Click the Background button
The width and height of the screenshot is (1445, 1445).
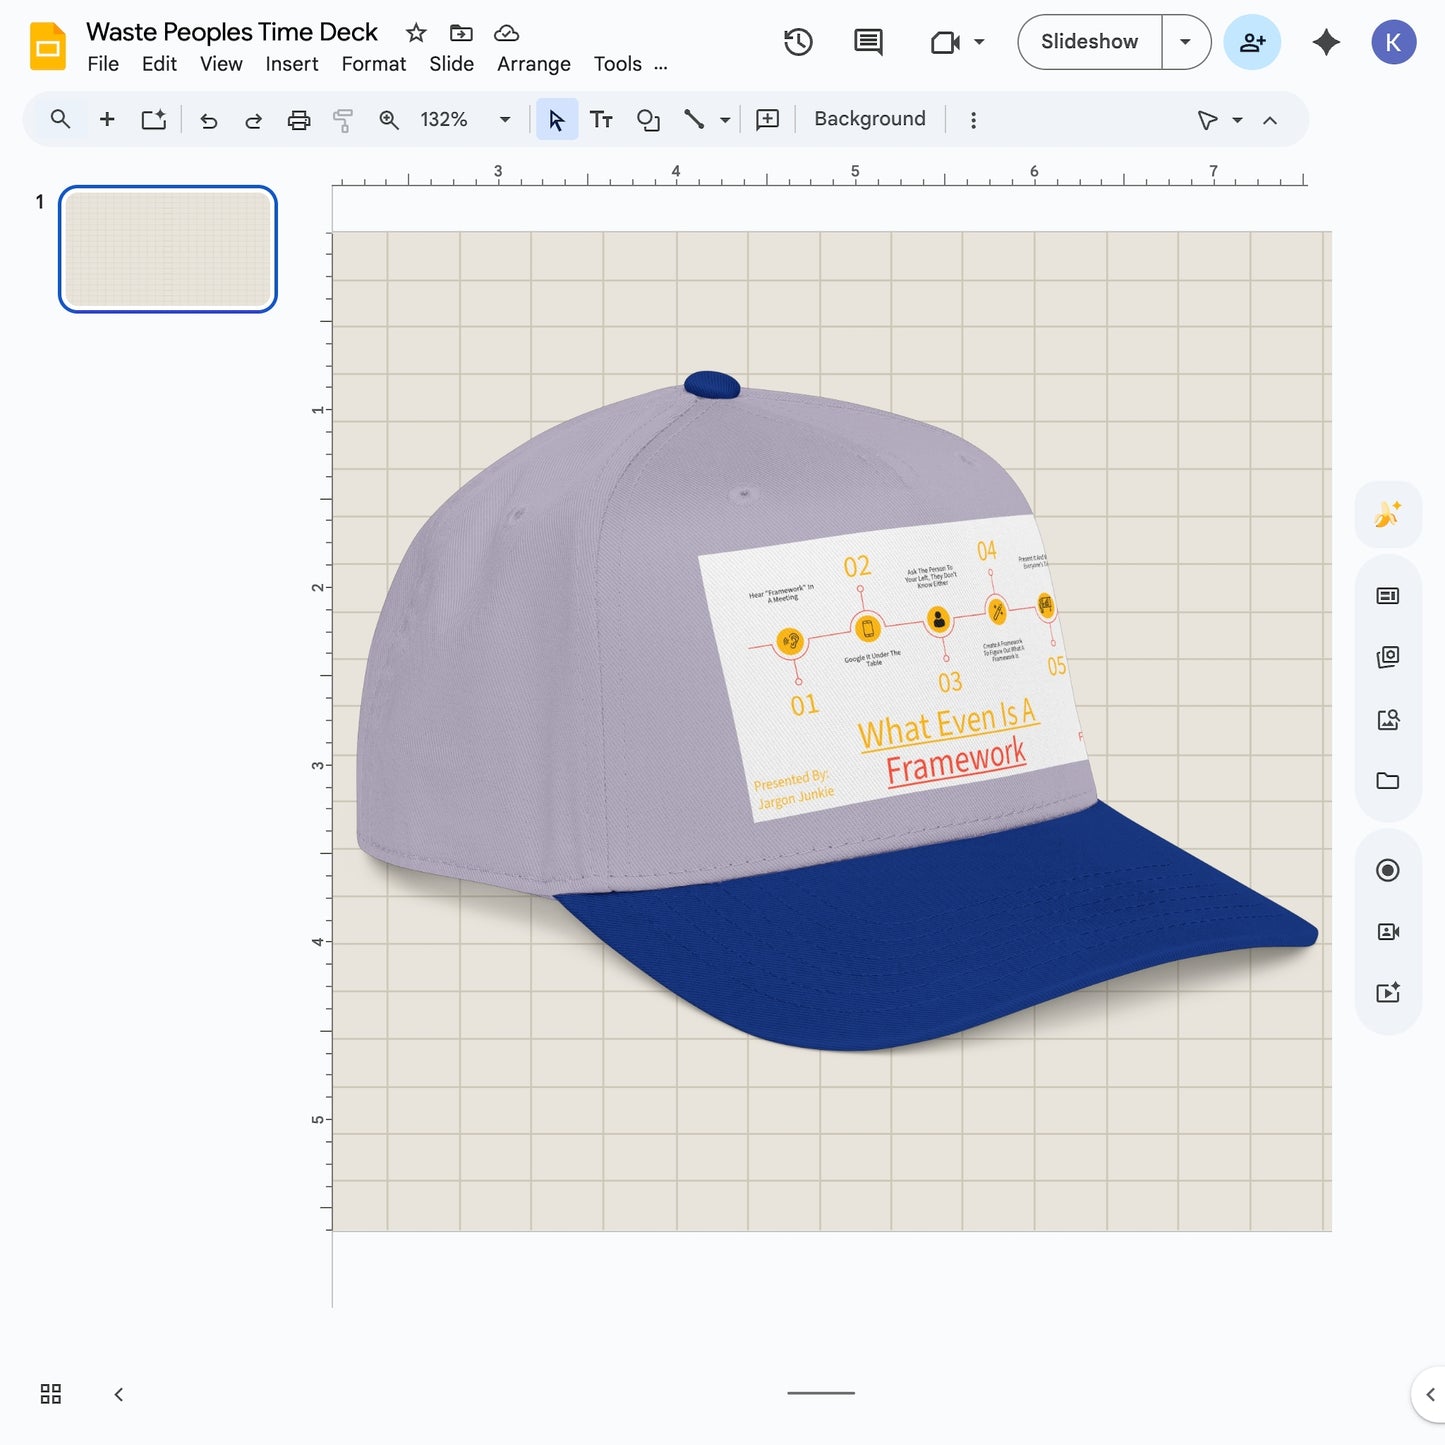868,118
